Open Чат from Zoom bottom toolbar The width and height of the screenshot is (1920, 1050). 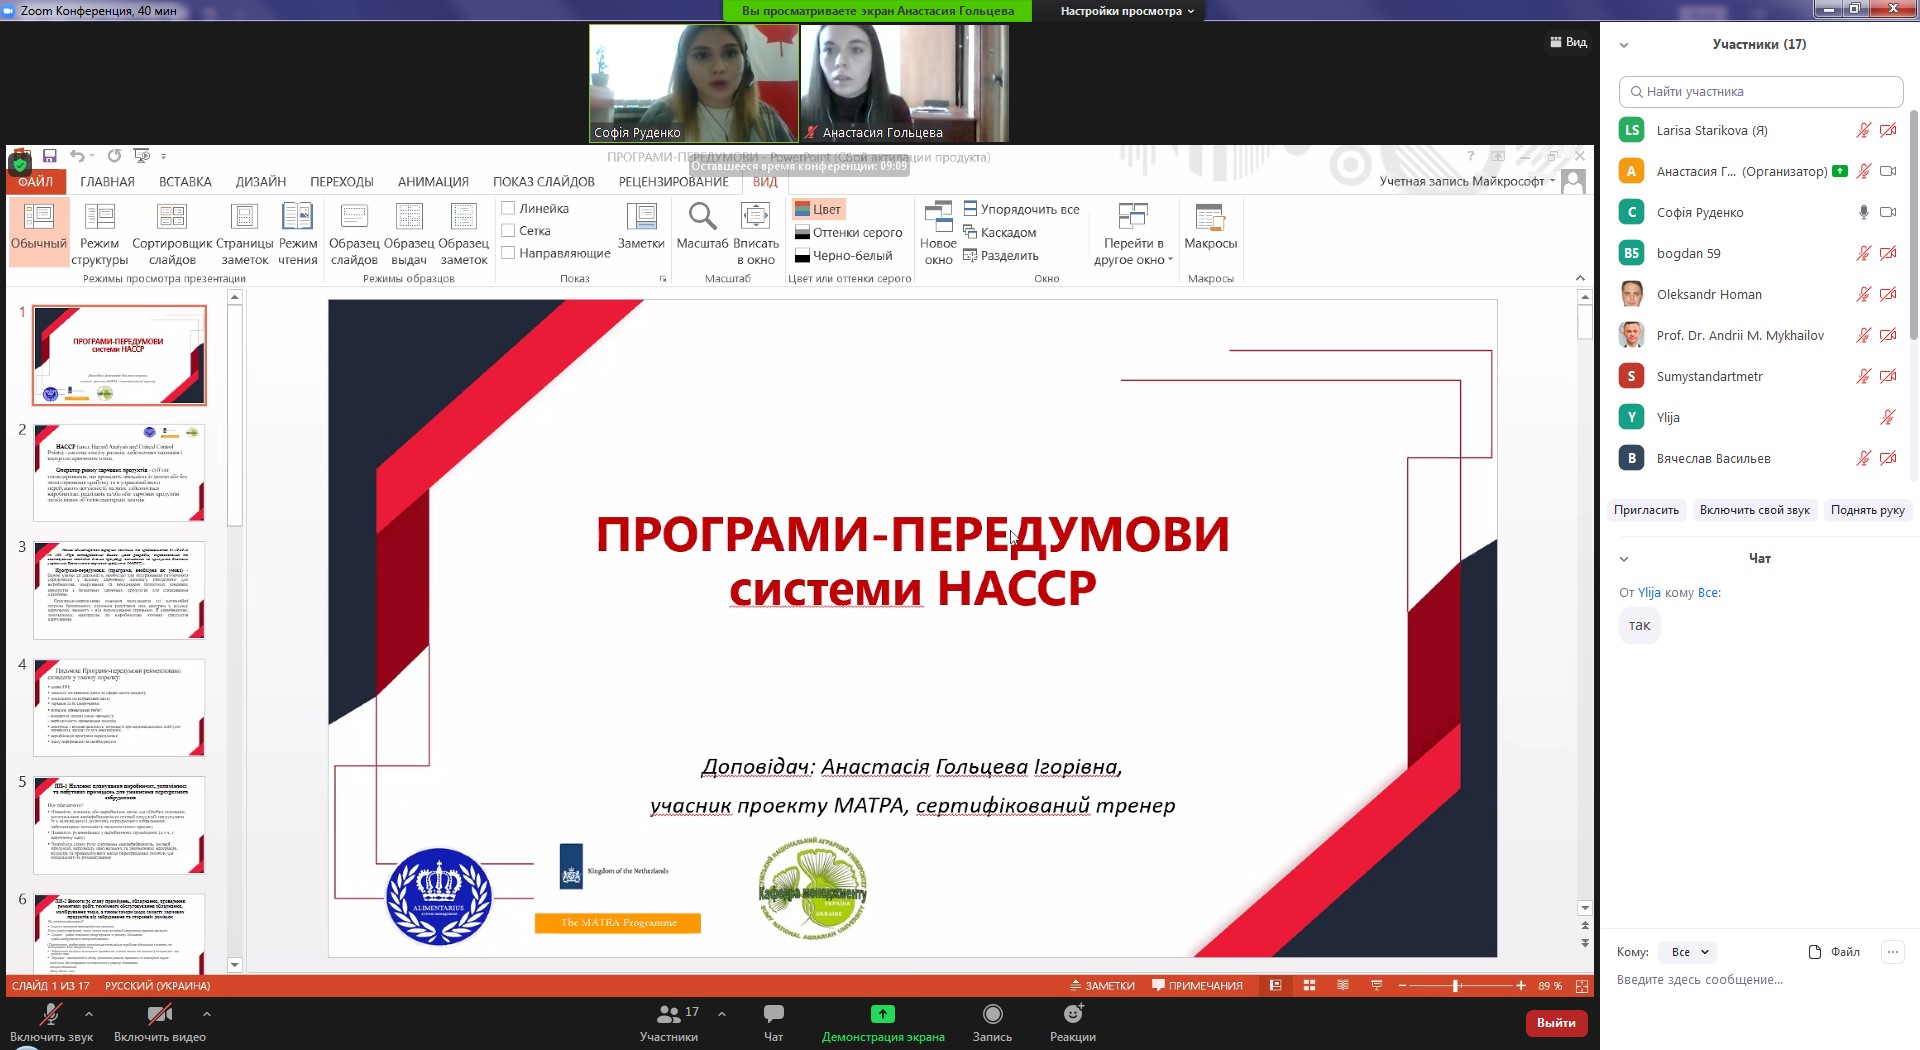click(x=773, y=1023)
